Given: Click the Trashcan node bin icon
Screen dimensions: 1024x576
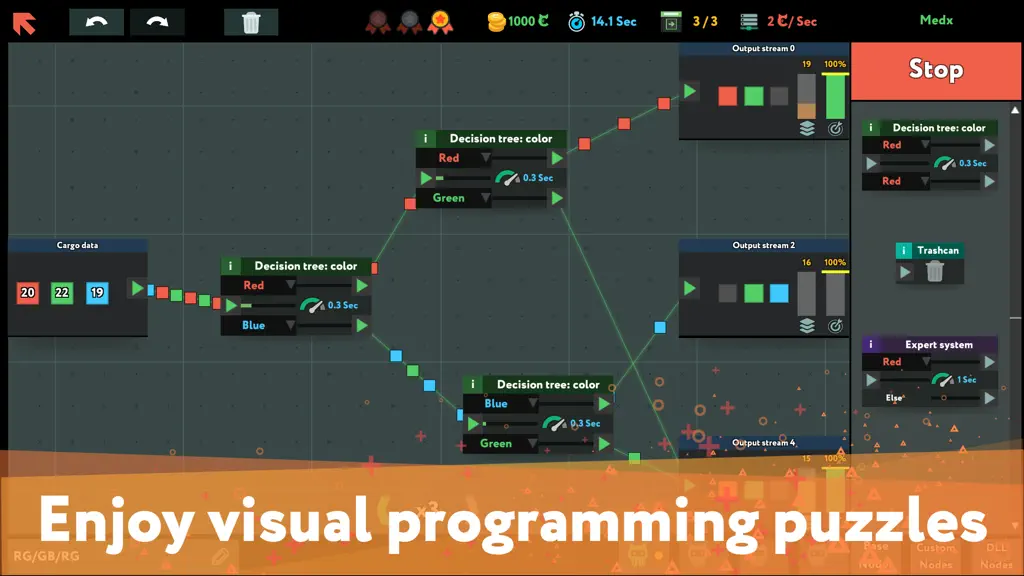Looking at the screenshot, I should click(x=935, y=271).
